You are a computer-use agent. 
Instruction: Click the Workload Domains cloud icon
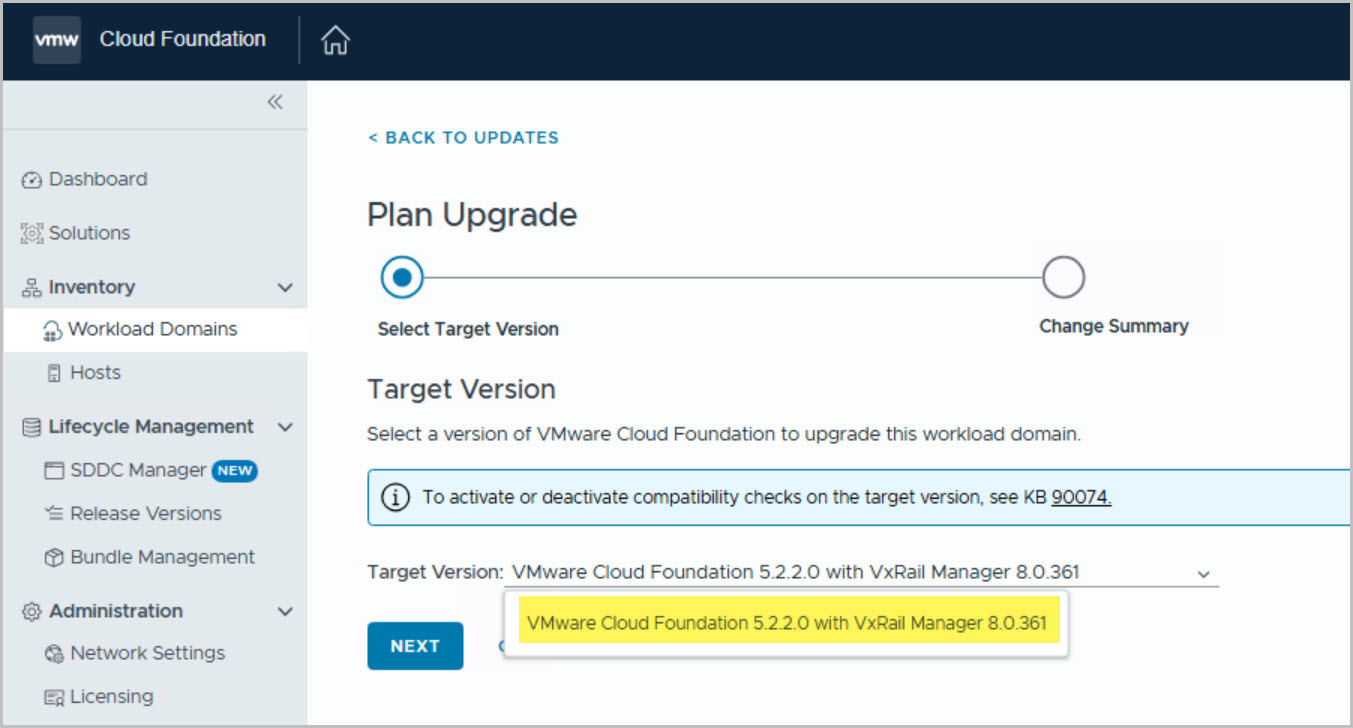point(52,330)
